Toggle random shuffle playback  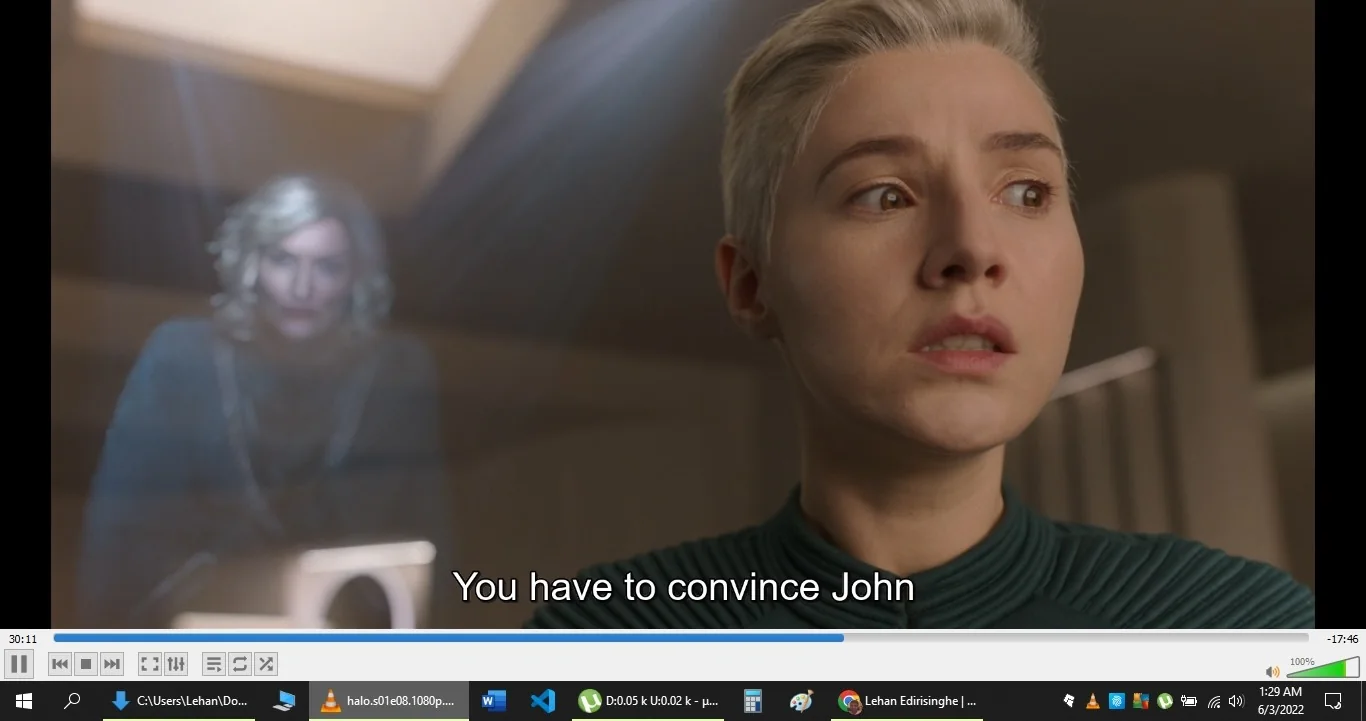[x=266, y=664]
